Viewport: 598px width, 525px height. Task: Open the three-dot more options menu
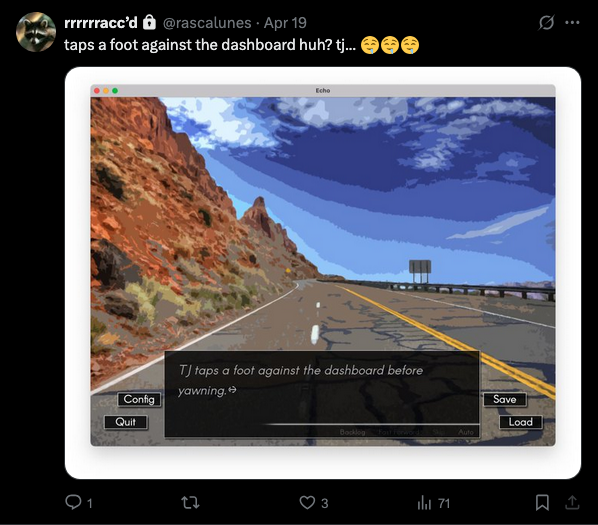click(572, 23)
